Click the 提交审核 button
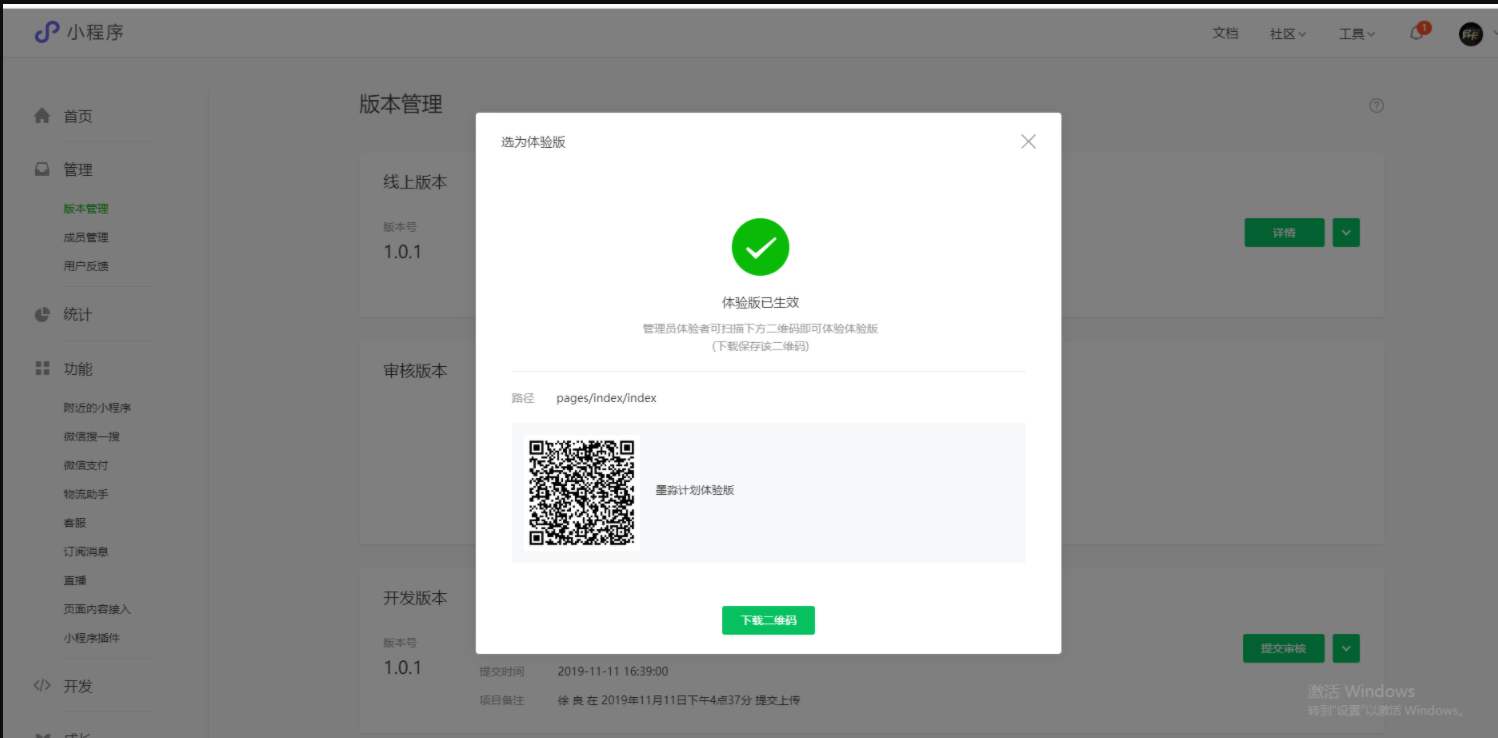 pos(1283,648)
